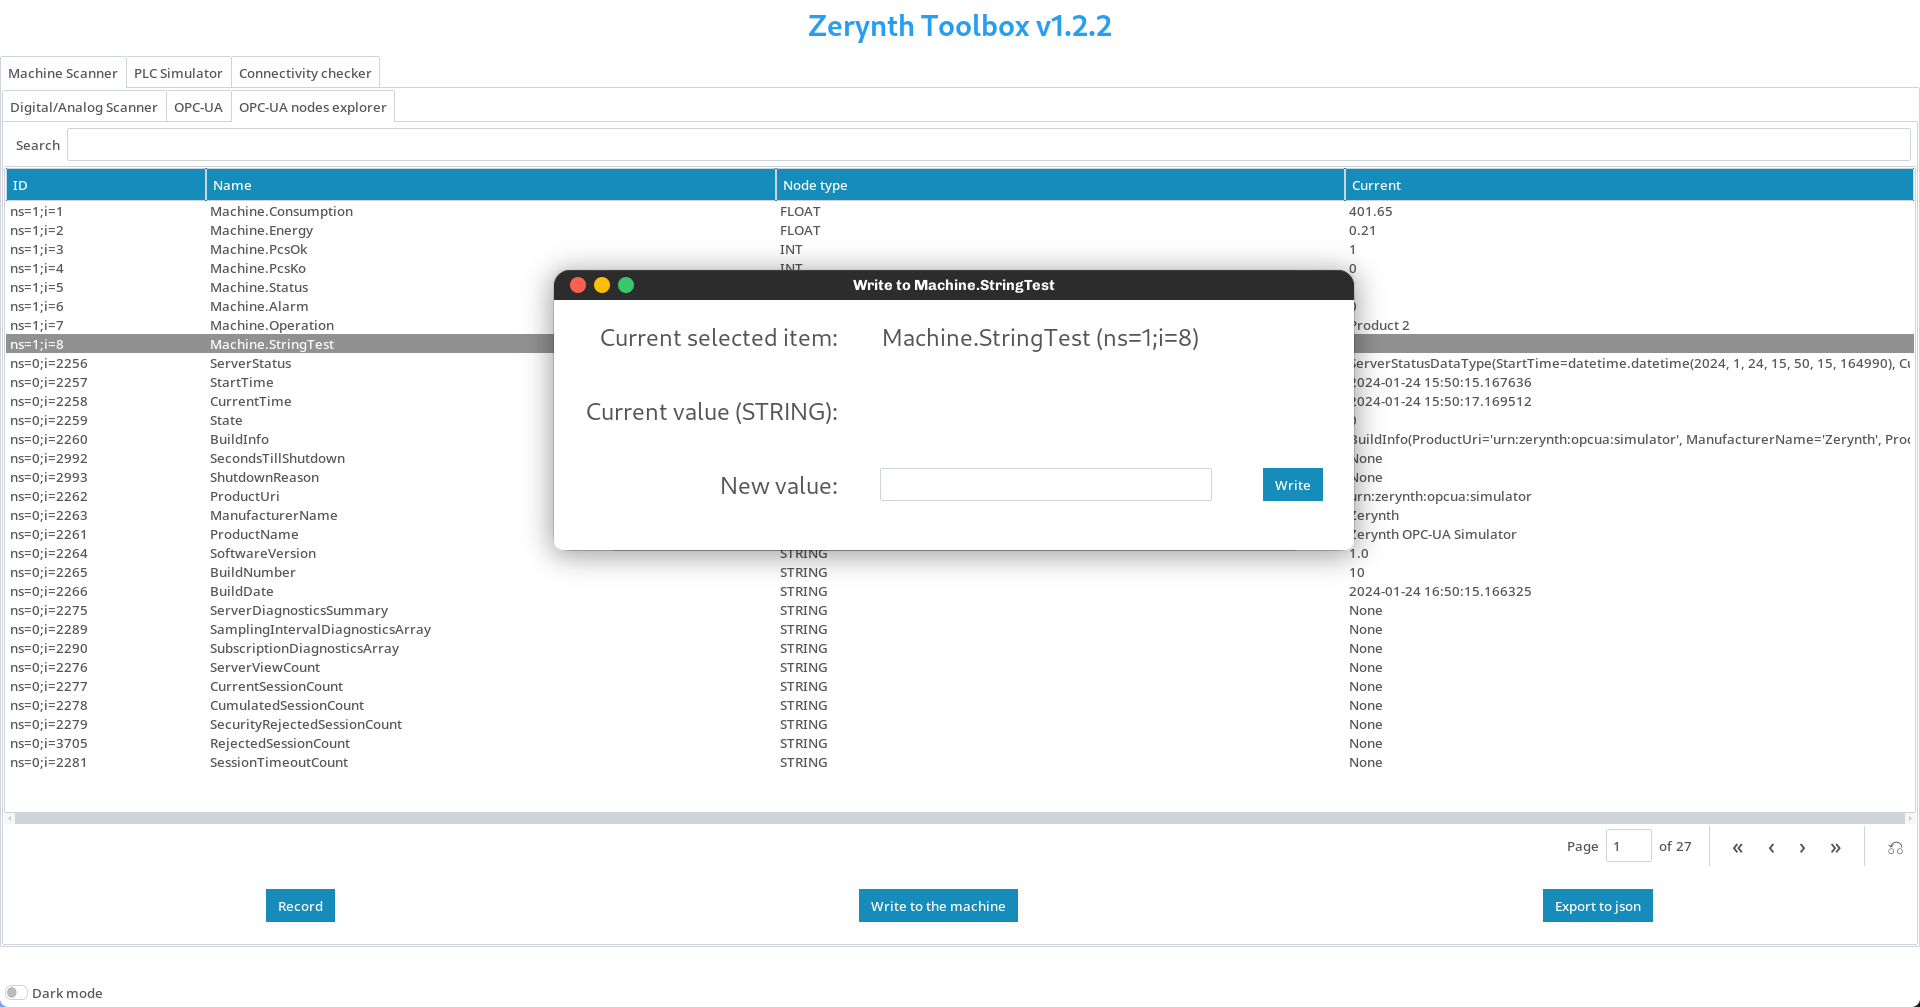Screen dimensions: 1920x1007
Task: Click the Zerynth OPC-UA Simulator value cell
Action: (x=1434, y=534)
